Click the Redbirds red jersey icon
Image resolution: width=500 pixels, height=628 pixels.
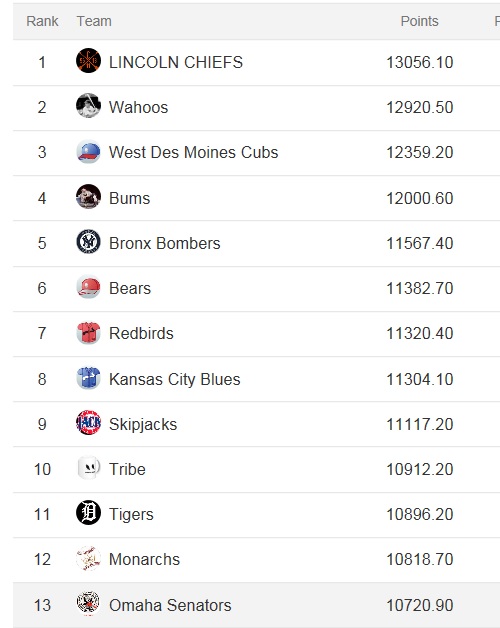(x=88, y=332)
